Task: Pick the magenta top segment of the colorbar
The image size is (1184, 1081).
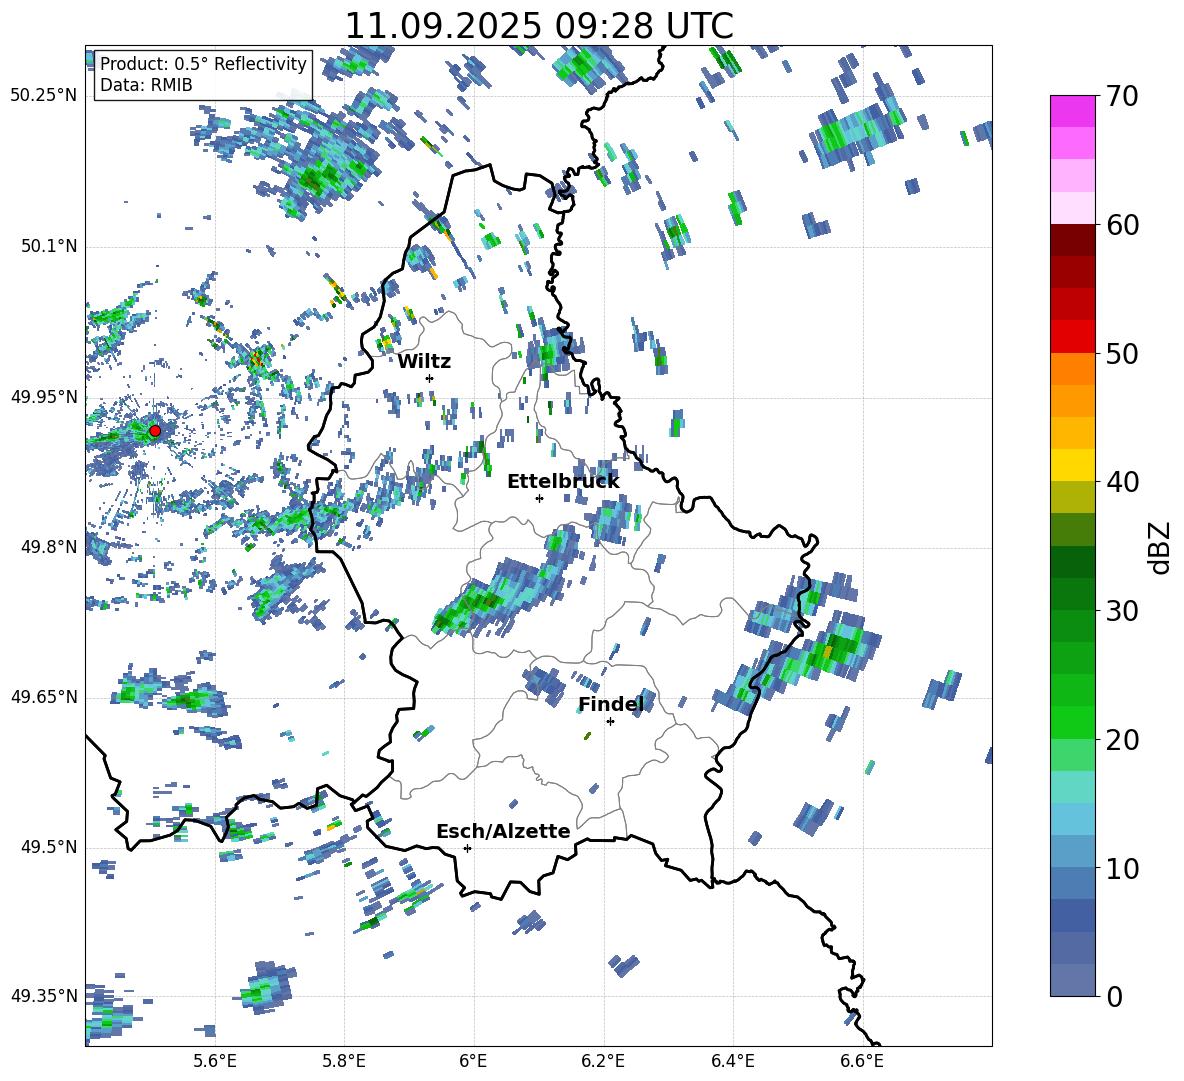Action: point(1072,110)
